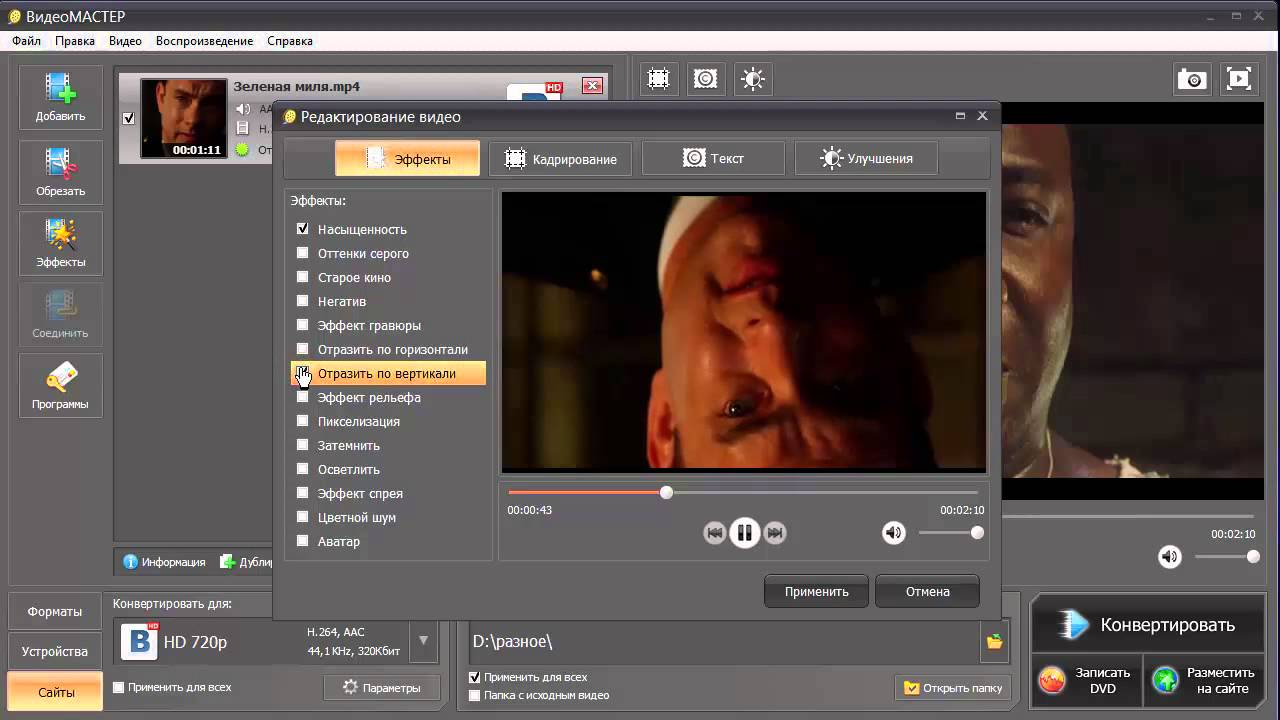The image size is (1280, 720).
Task: Click the dialog playback progress slider handle
Action: tap(667, 492)
